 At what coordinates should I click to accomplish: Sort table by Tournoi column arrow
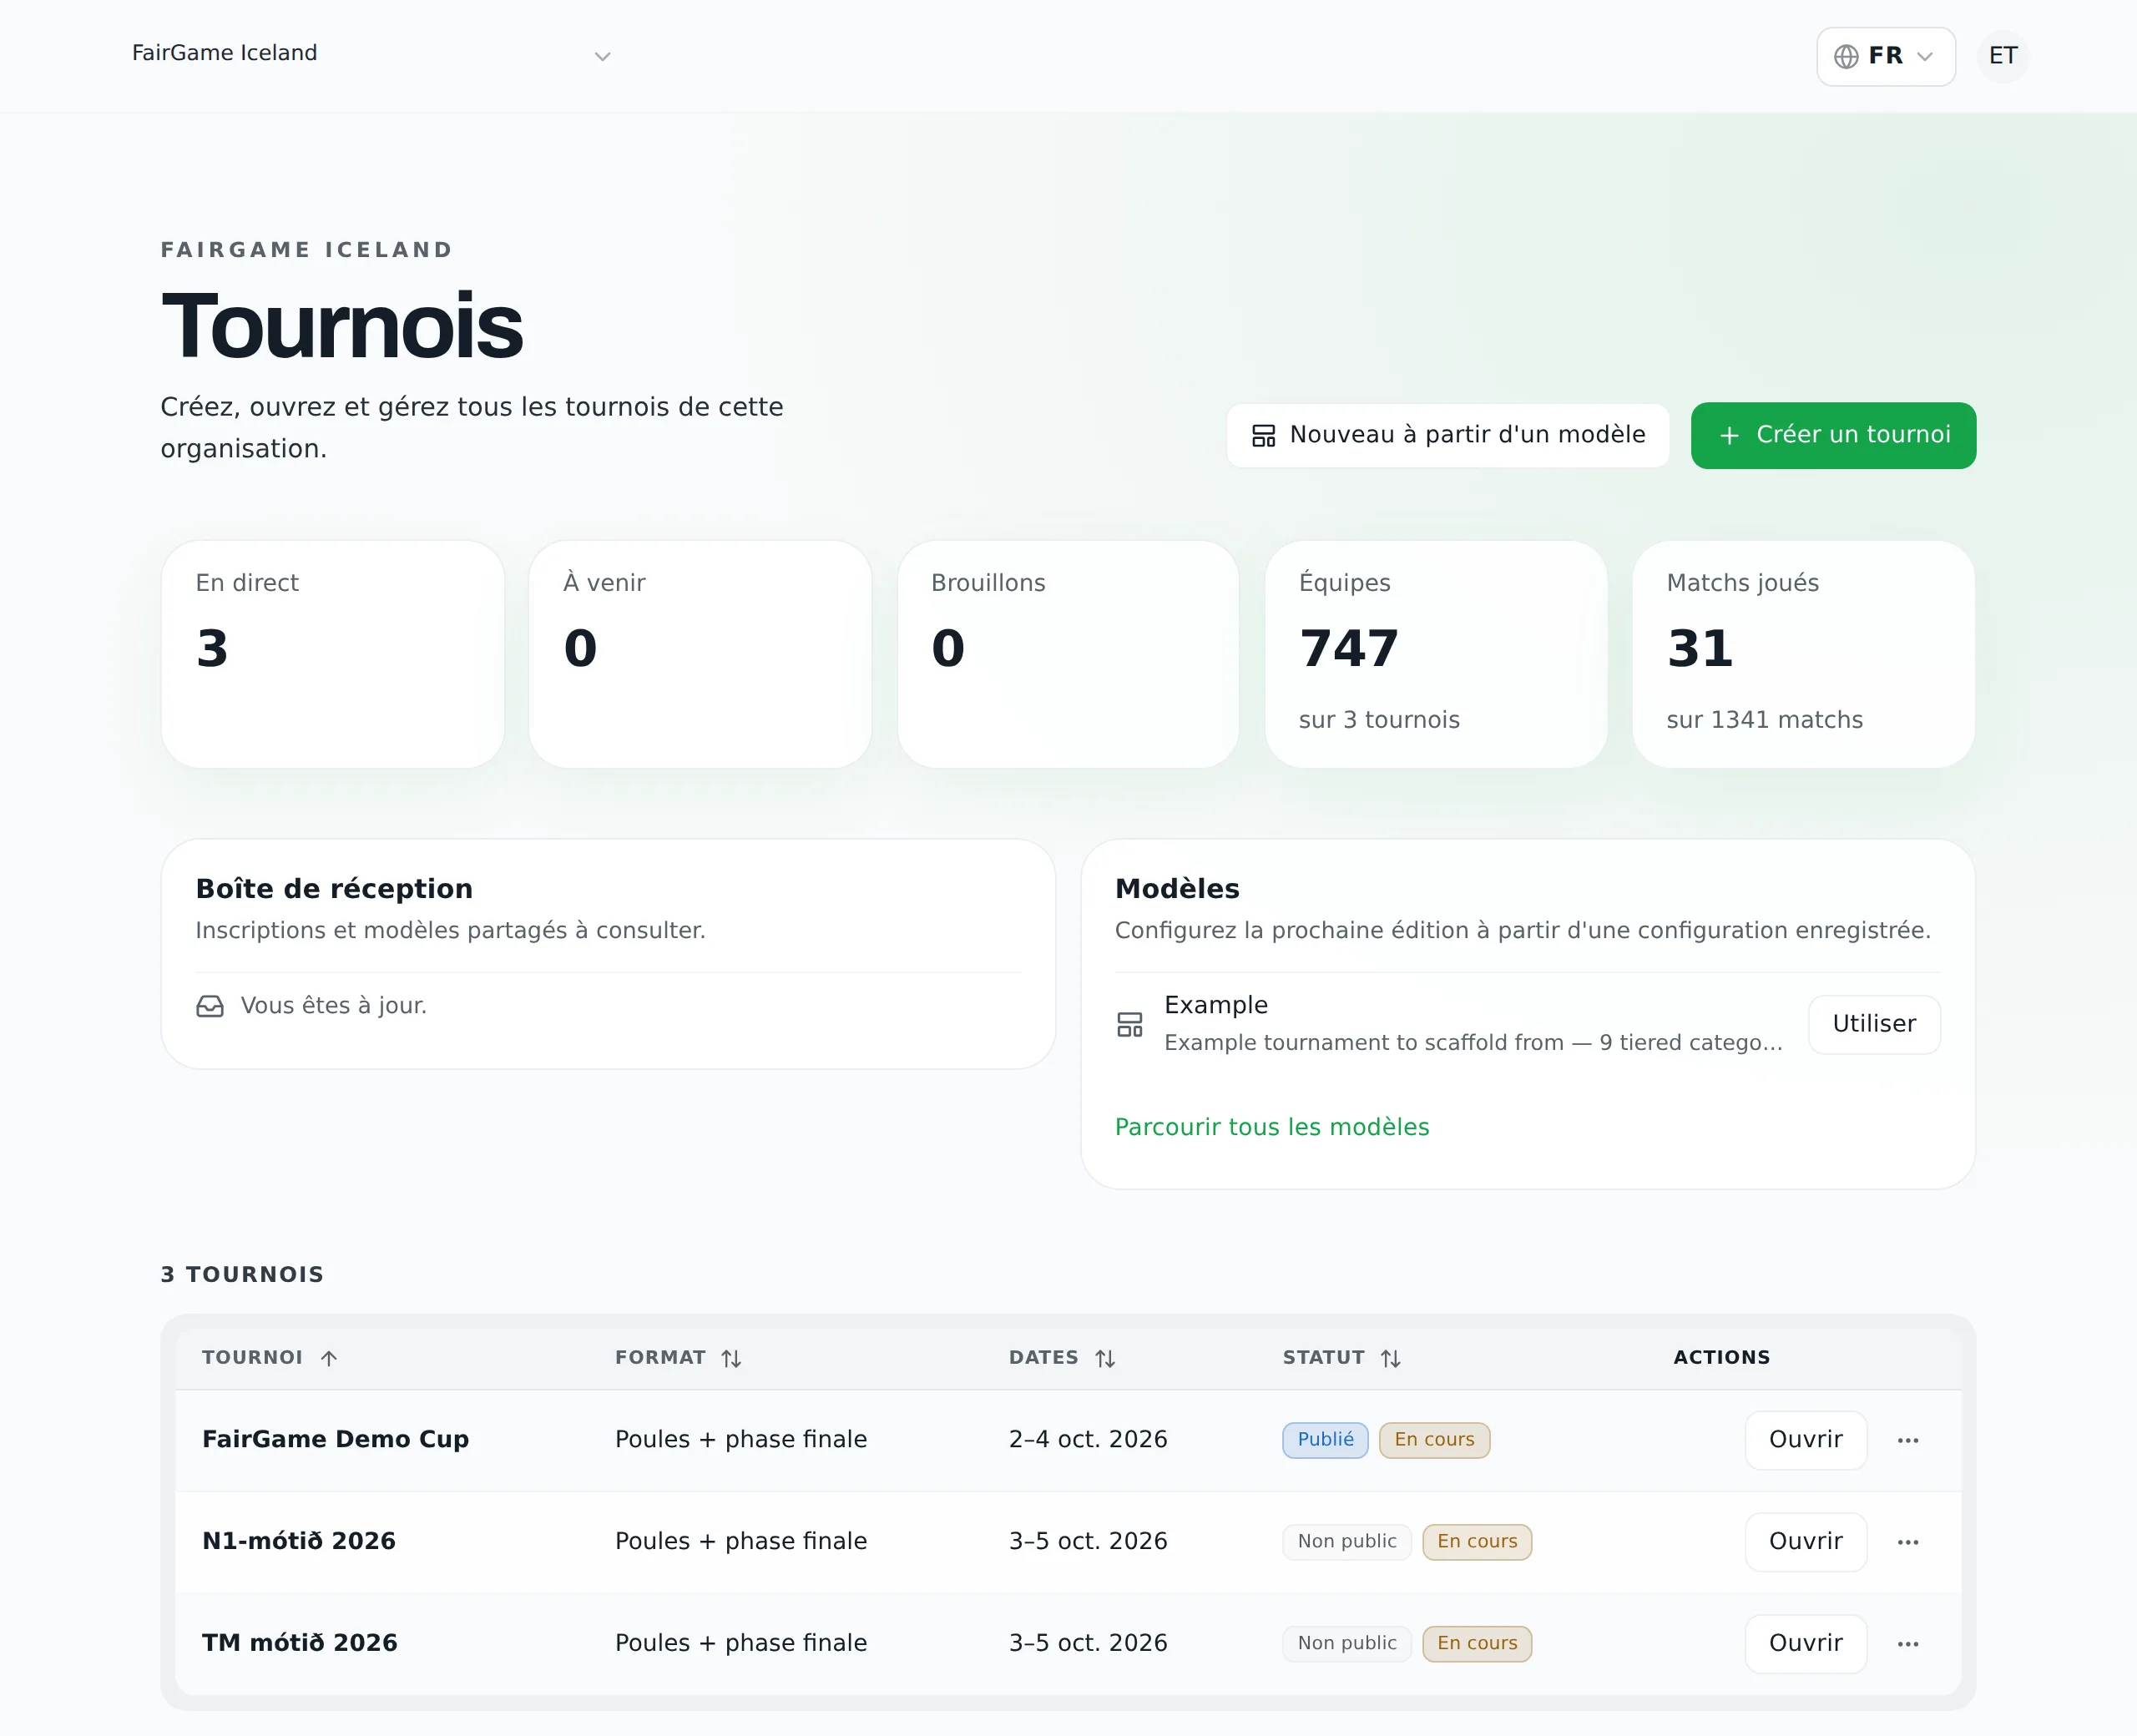[x=329, y=1358]
